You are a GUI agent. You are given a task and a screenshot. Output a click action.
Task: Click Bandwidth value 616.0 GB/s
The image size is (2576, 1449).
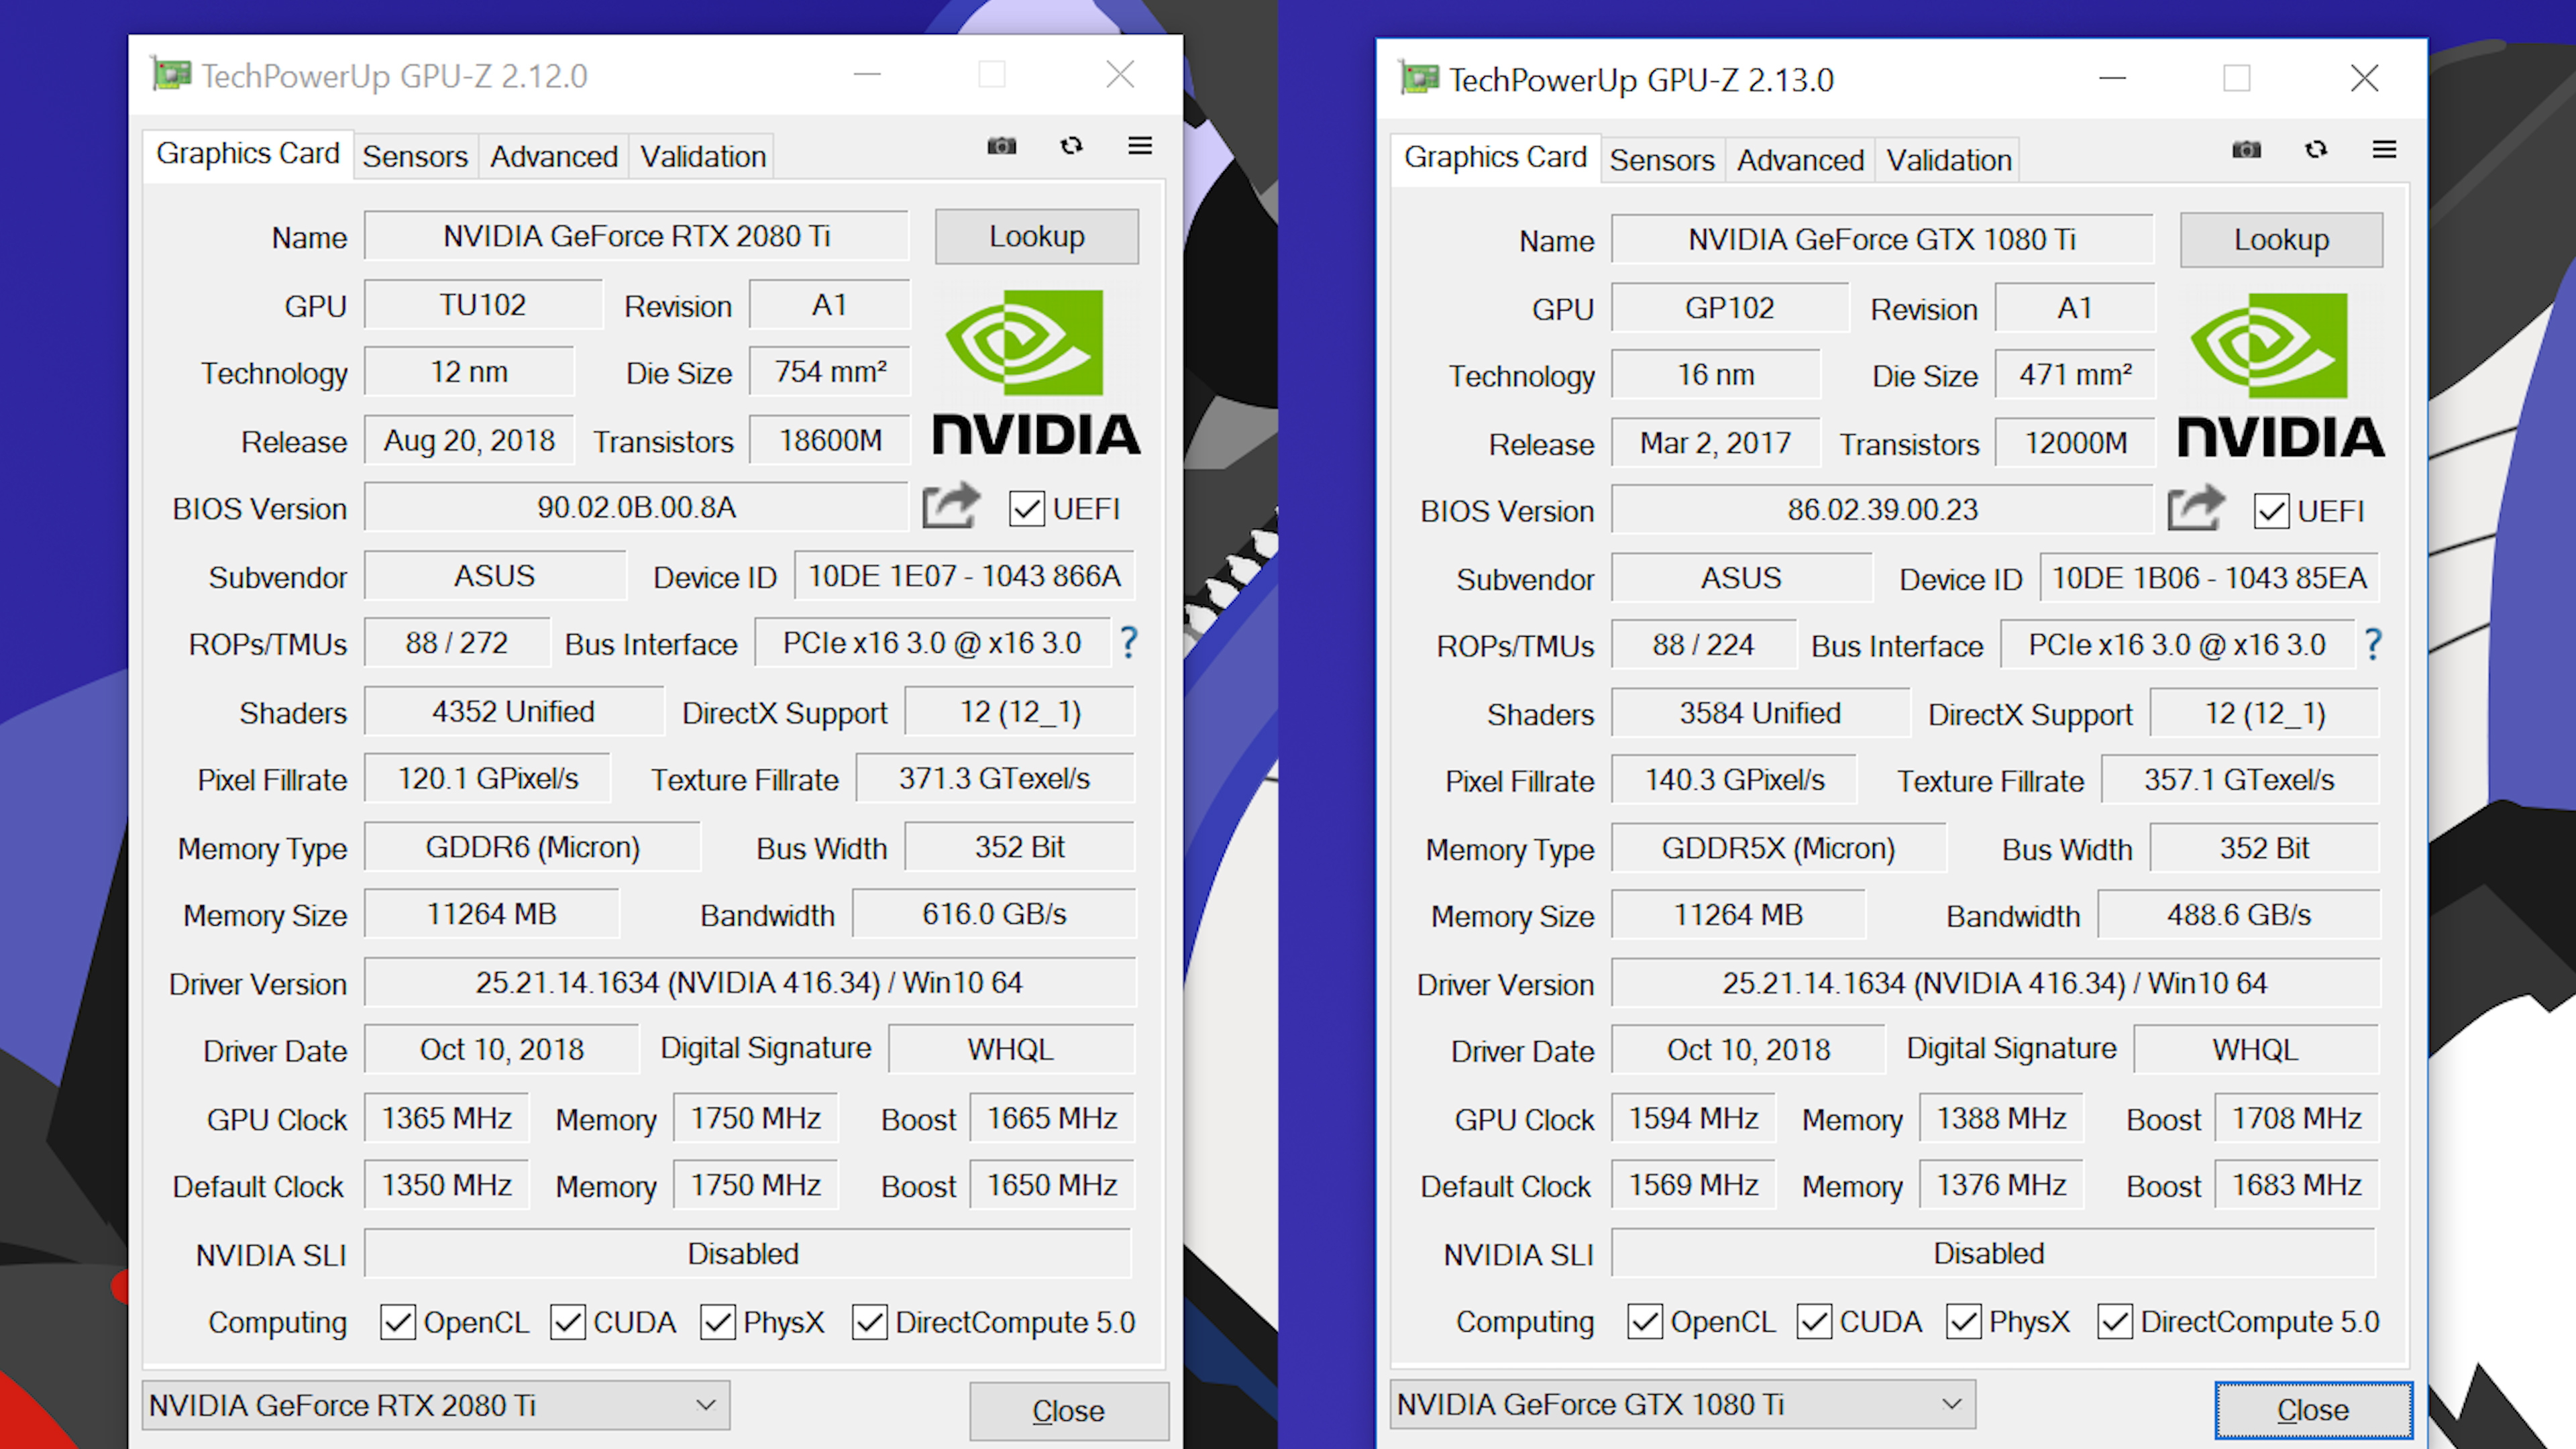(994, 914)
